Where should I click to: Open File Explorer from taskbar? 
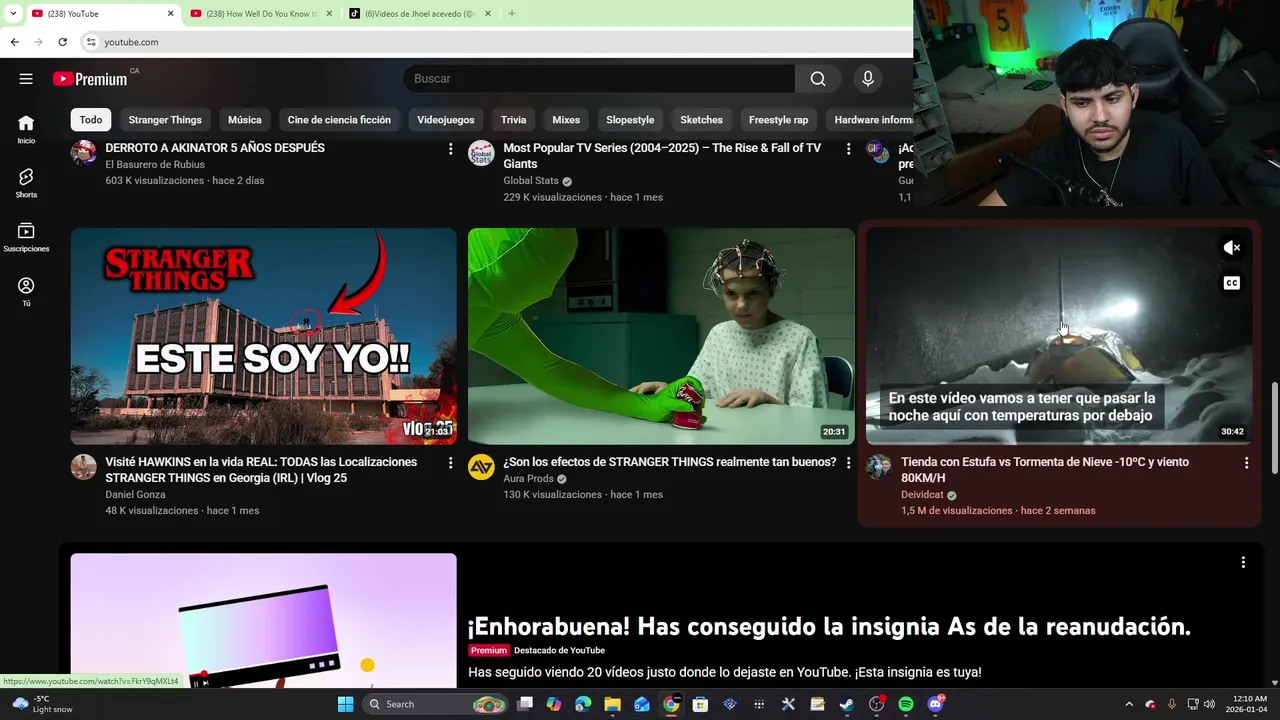(x=612, y=704)
